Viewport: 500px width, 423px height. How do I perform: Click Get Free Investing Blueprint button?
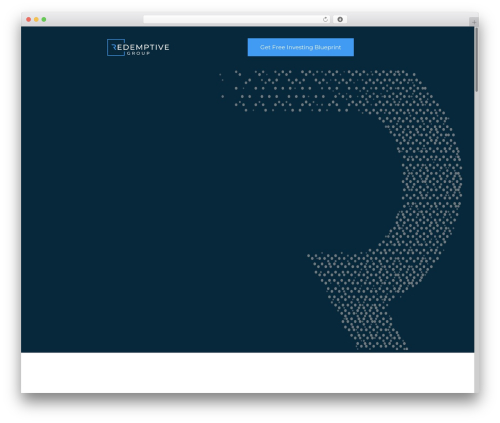coord(301,47)
